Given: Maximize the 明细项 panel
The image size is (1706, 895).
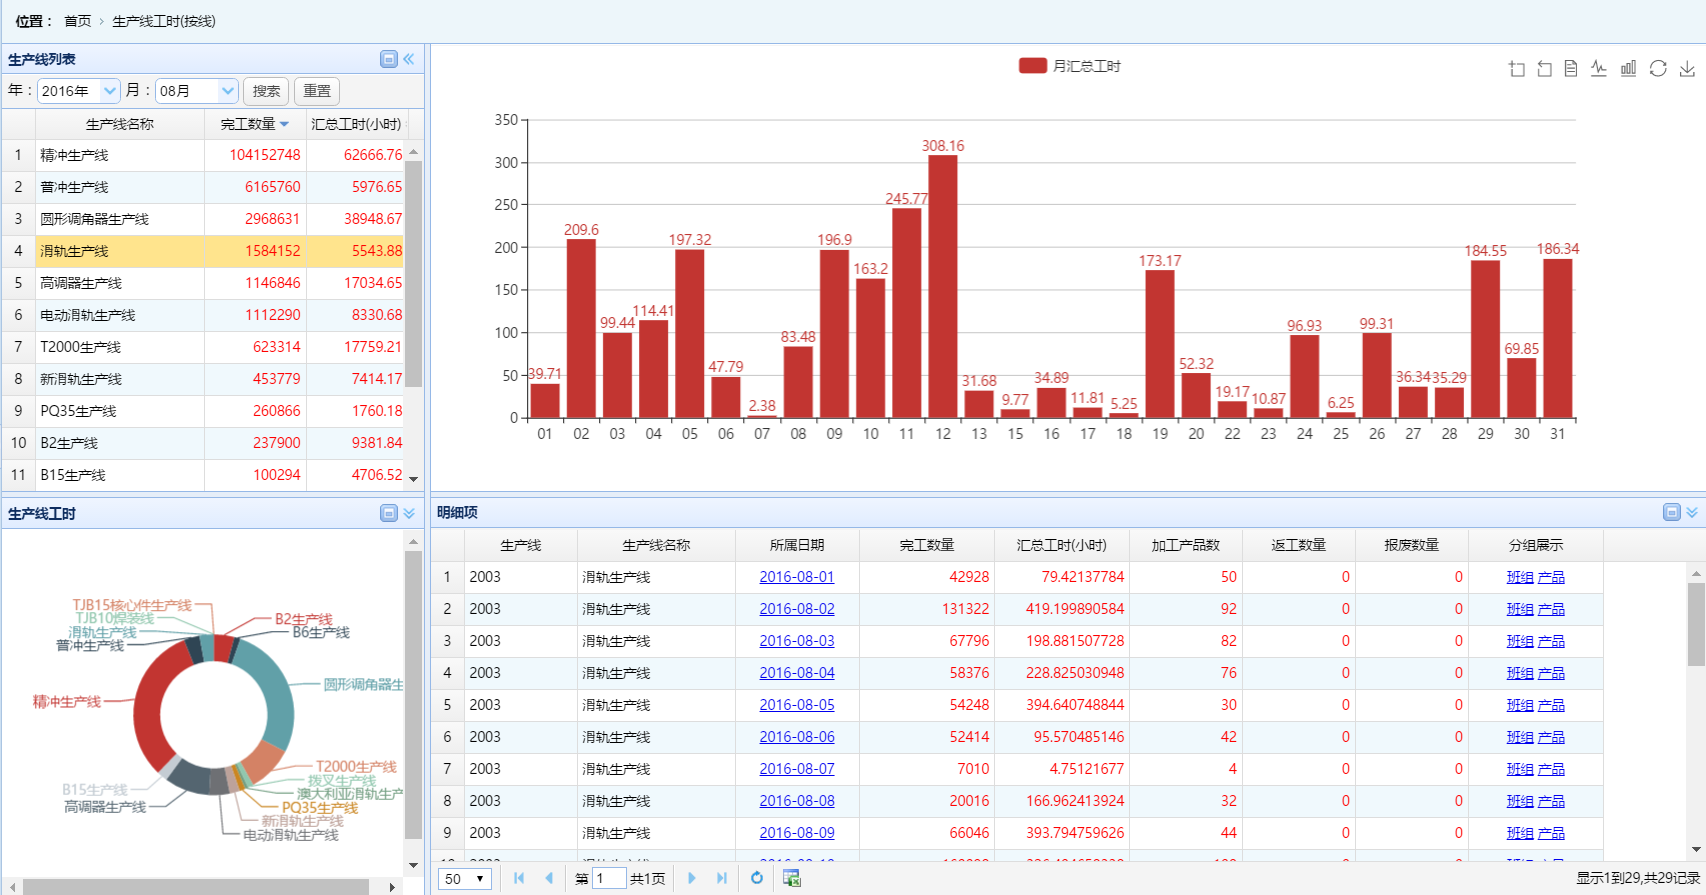Looking at the screenshot, I should 1671,512.
